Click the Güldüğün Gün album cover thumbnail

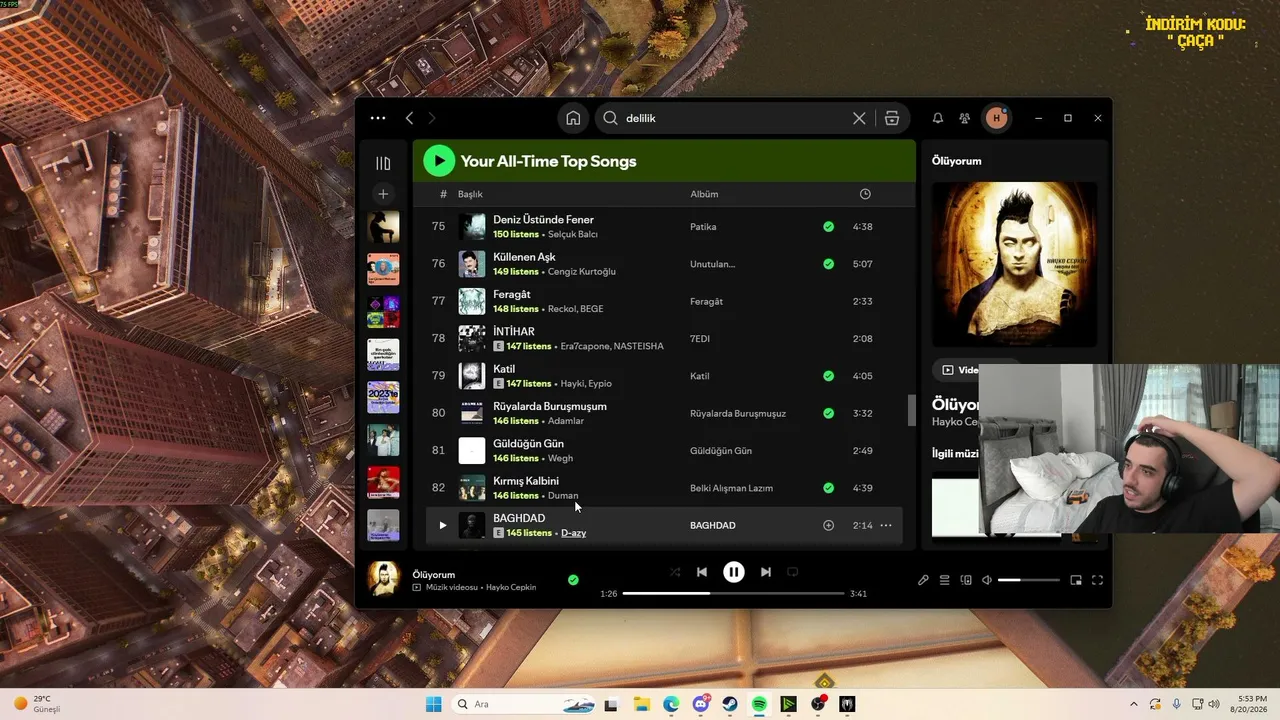tap(472, 451)
